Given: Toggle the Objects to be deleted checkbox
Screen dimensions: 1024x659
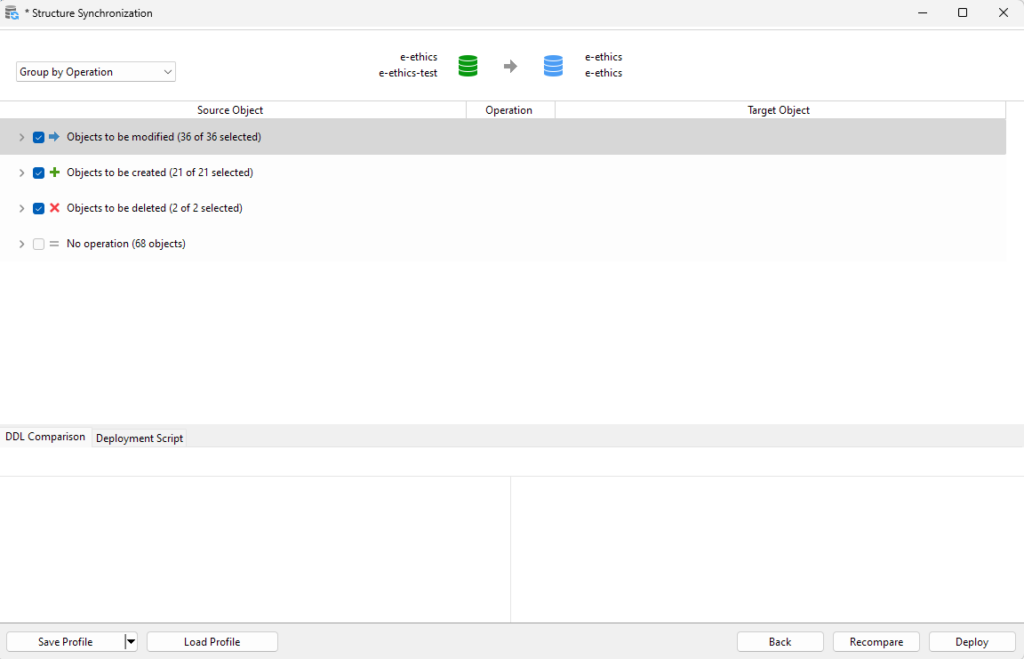Looking at the screenshot, I should [38, 208].
